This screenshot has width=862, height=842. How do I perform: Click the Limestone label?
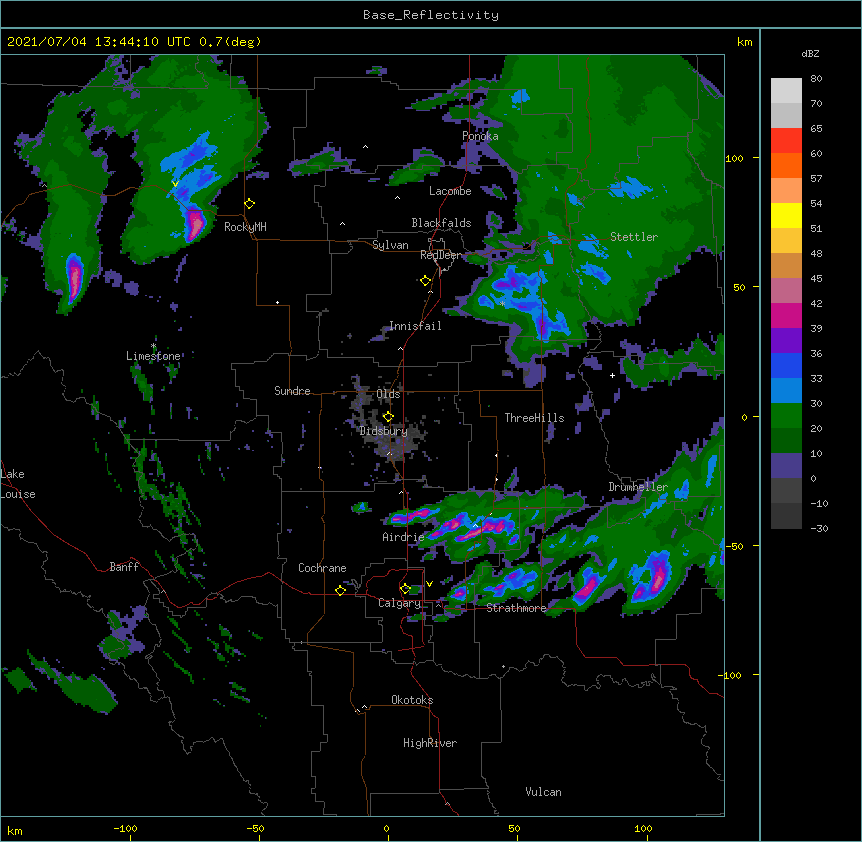153,356
